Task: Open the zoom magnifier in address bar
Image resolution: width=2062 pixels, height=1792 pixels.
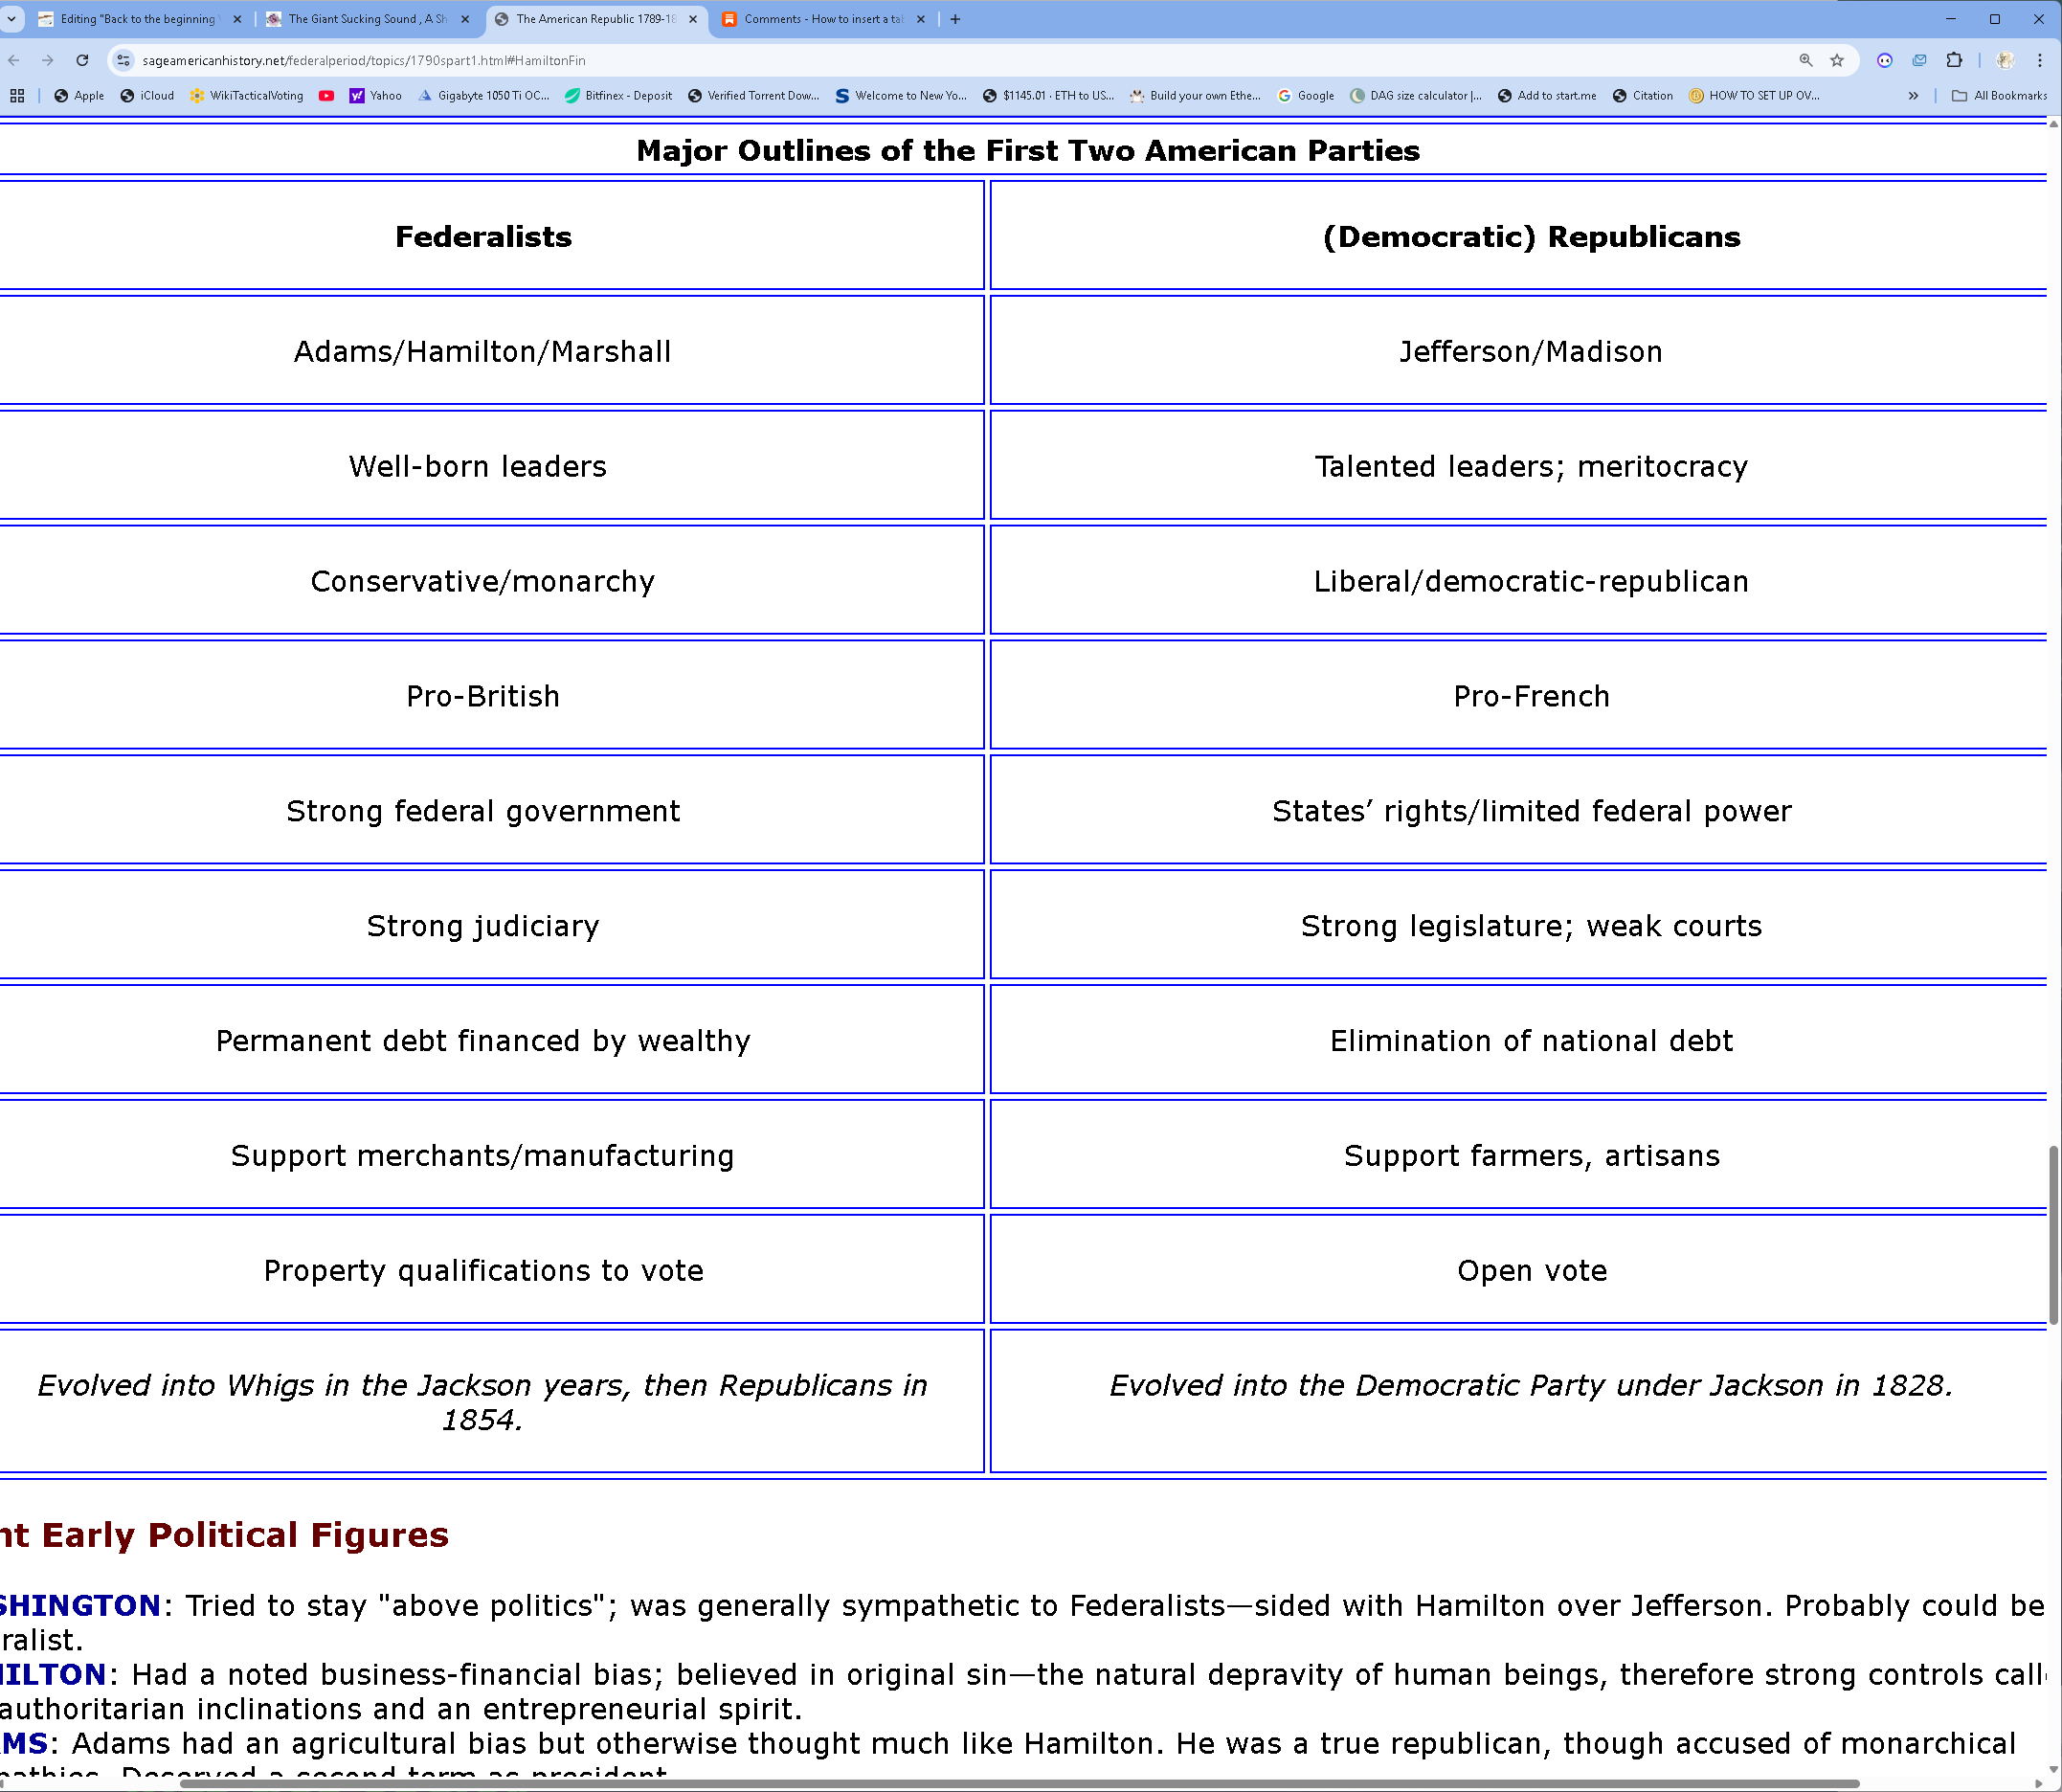Action: point(1806,60)
